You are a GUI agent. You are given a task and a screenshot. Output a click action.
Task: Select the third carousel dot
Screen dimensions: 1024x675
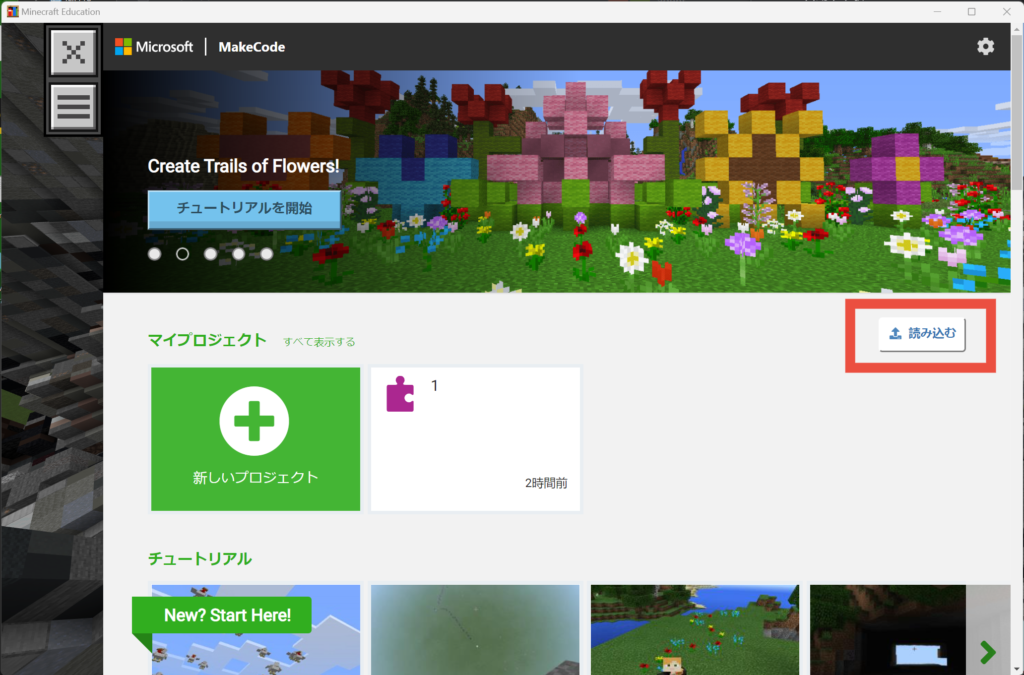coord(211,254)
